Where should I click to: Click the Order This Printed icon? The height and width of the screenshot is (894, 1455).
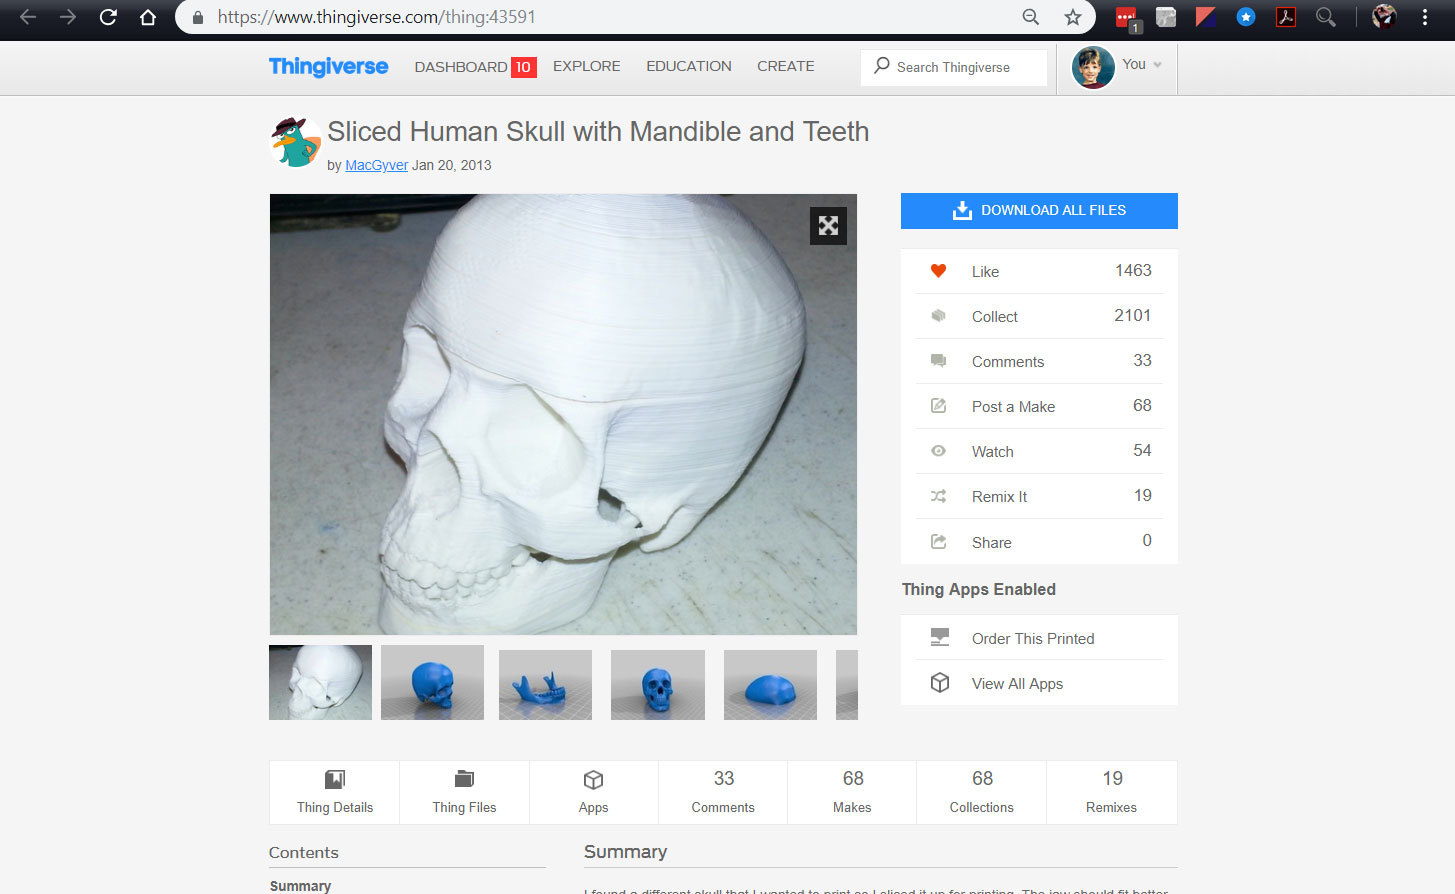940,638
